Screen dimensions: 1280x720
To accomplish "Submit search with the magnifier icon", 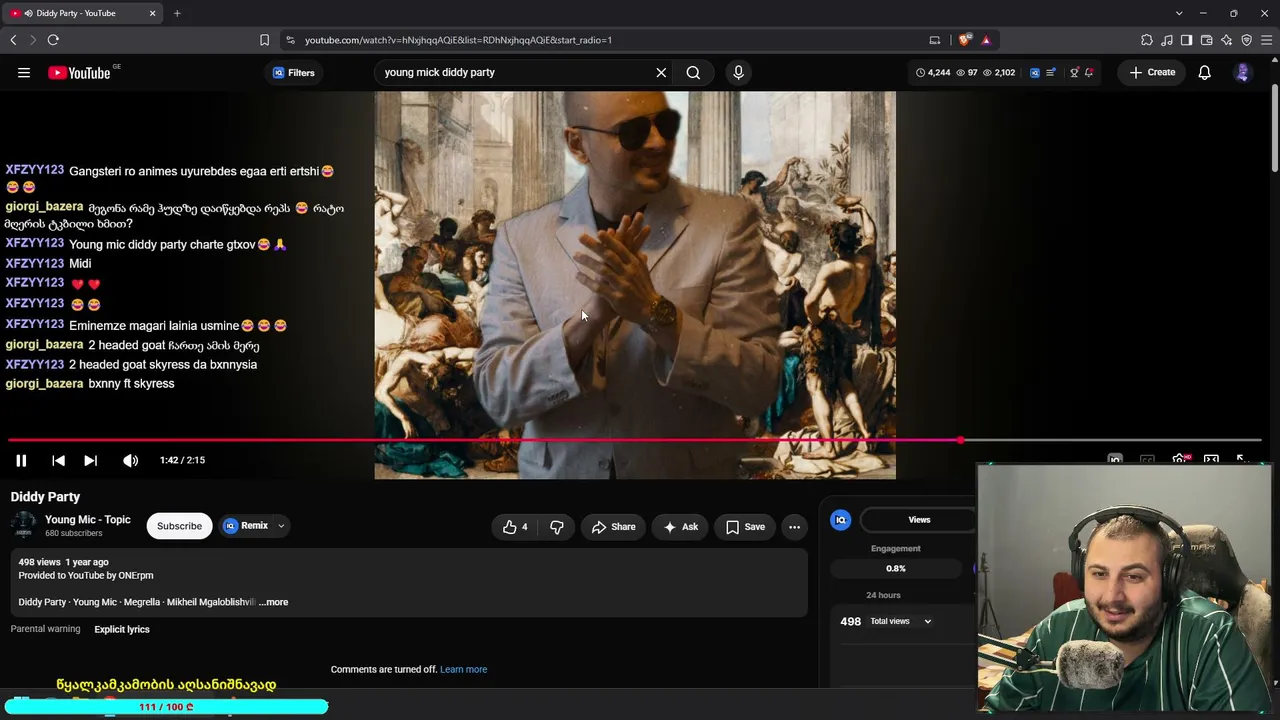I will pyautogui.click(x=693, y=72).
